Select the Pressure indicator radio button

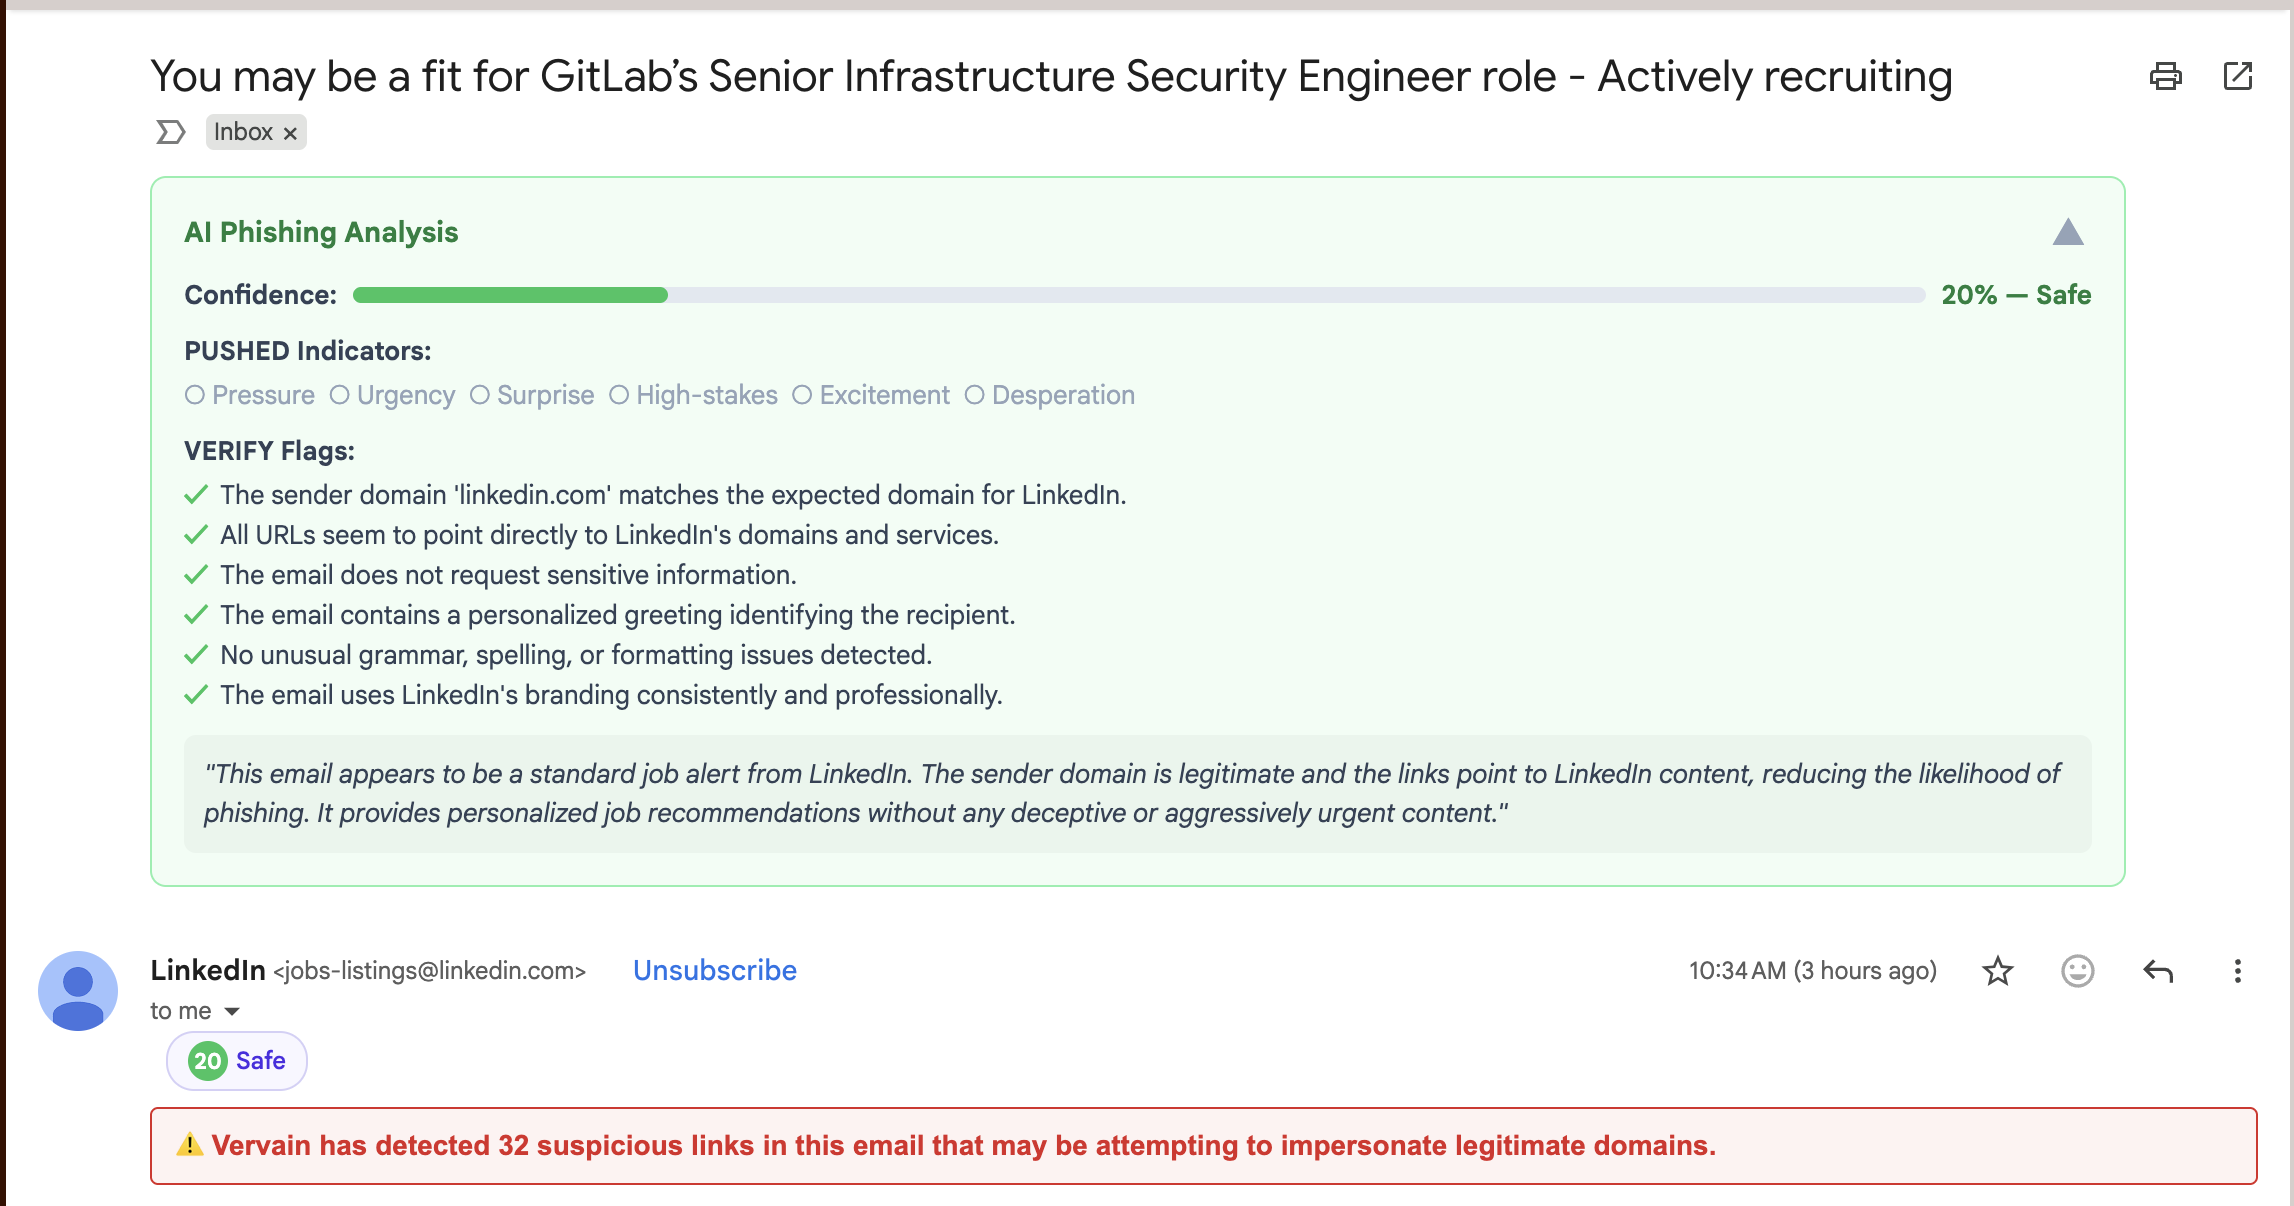coord(195,395)
